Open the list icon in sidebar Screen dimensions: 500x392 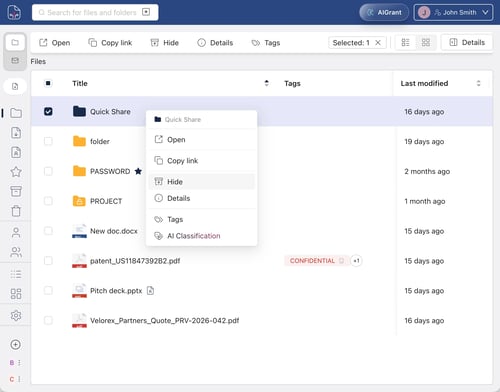point(16,274)
